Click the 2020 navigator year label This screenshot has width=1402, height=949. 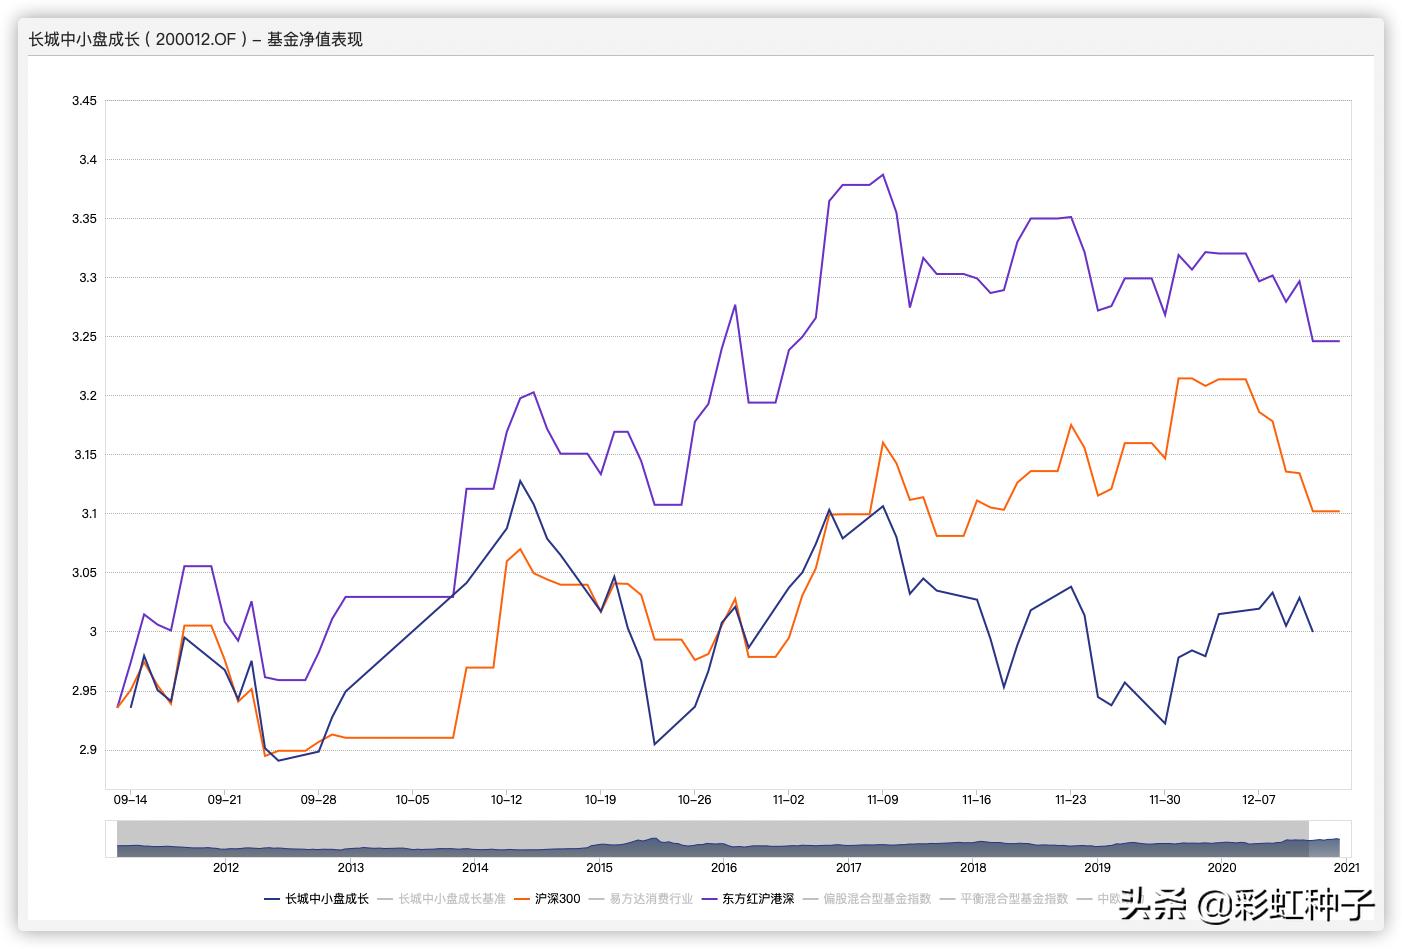[x=1222, y=868]
